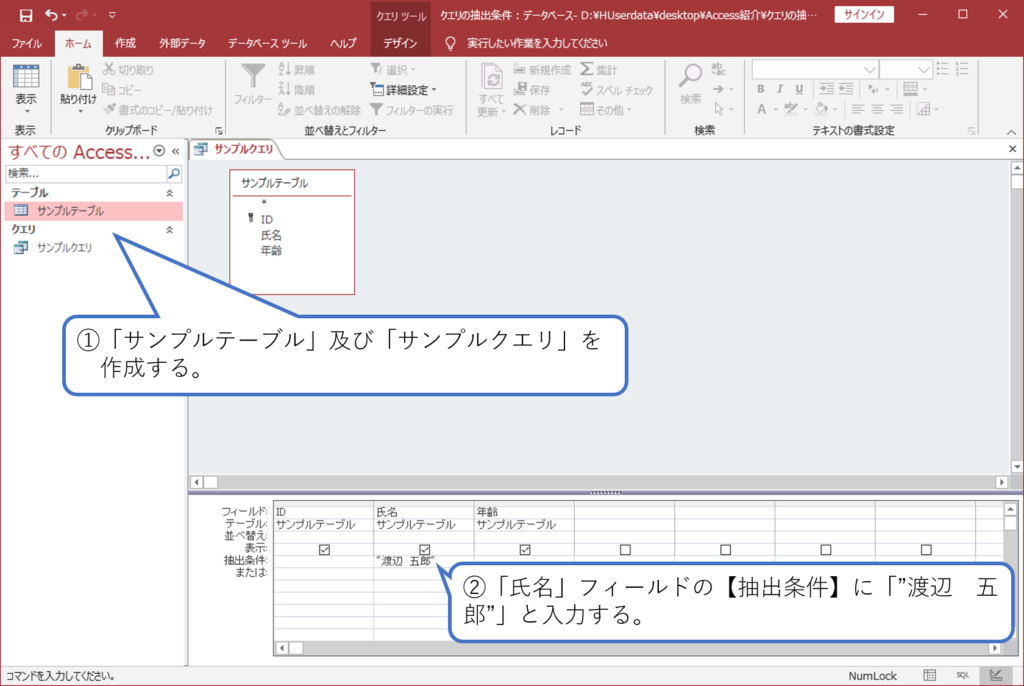This screenshot has height=686, width=1024.
Task: Sort ascending with 昇順
Action: click(x=296, y=69)
